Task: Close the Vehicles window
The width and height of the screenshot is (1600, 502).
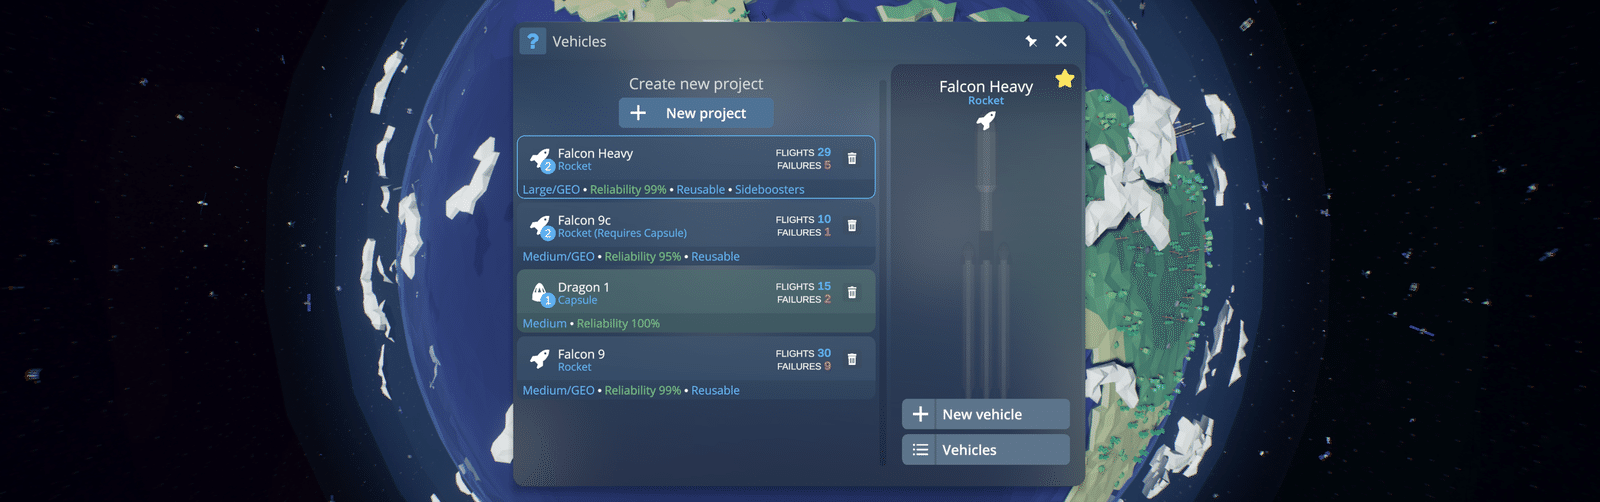Action: 1061,41
